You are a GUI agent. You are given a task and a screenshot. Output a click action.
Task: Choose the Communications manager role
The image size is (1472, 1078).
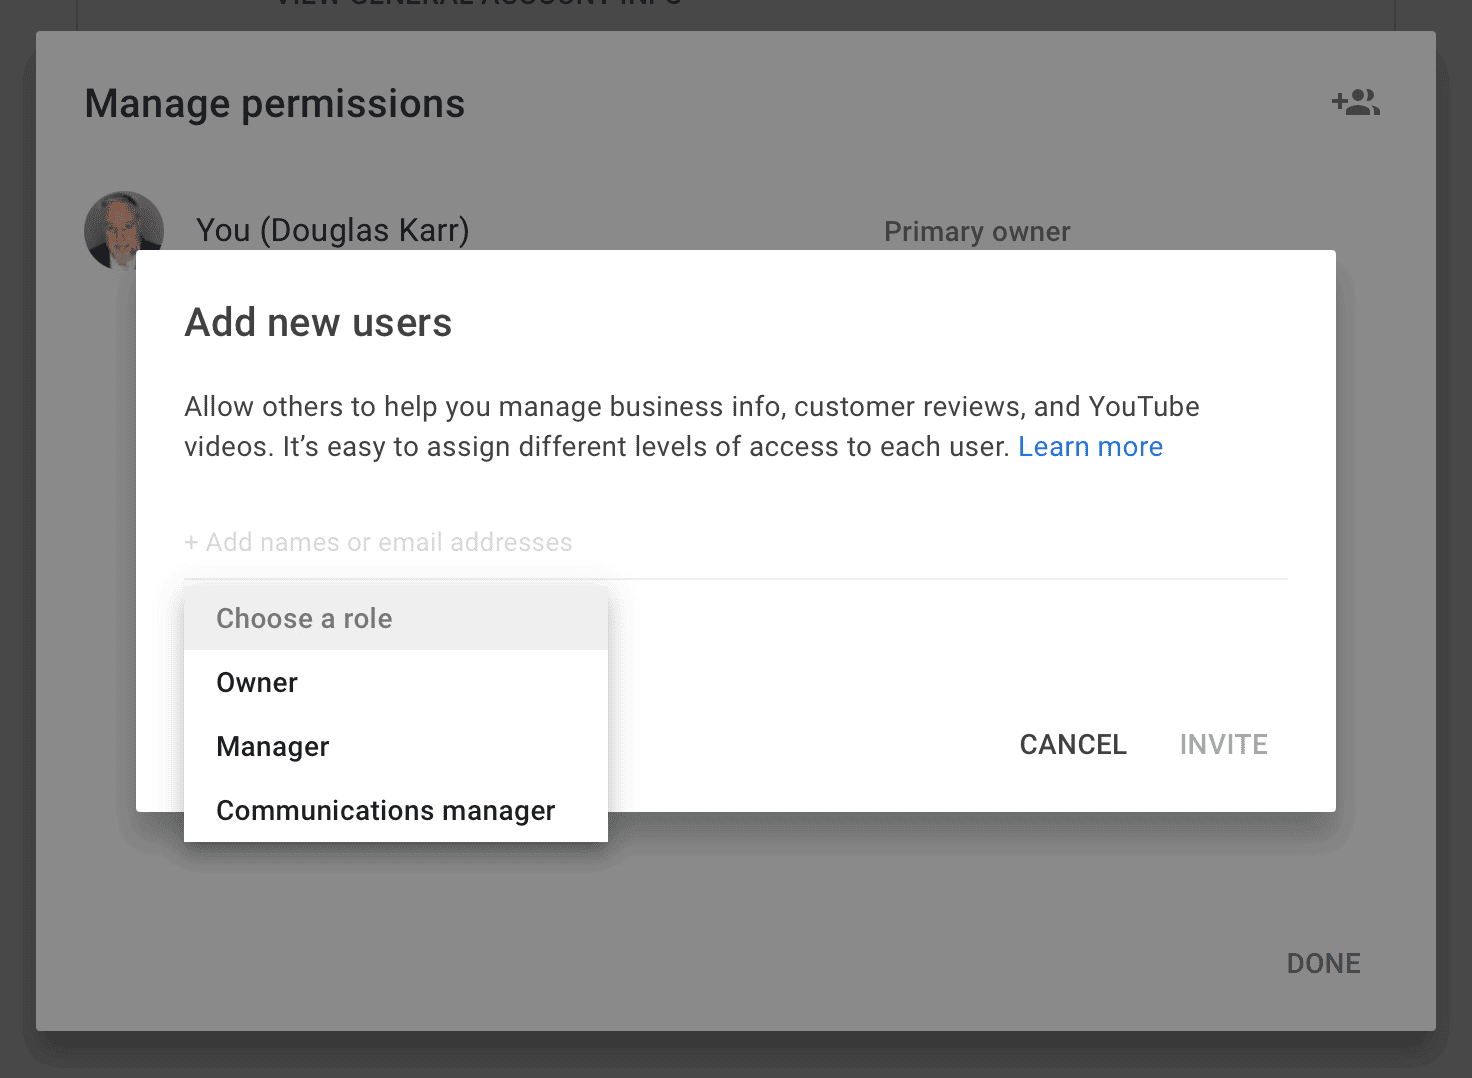(385, 811)
